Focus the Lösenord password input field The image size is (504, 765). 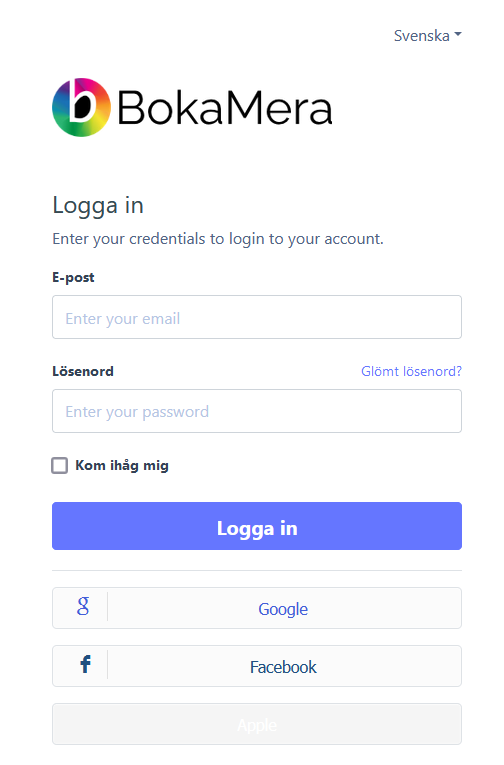(257, 411)
